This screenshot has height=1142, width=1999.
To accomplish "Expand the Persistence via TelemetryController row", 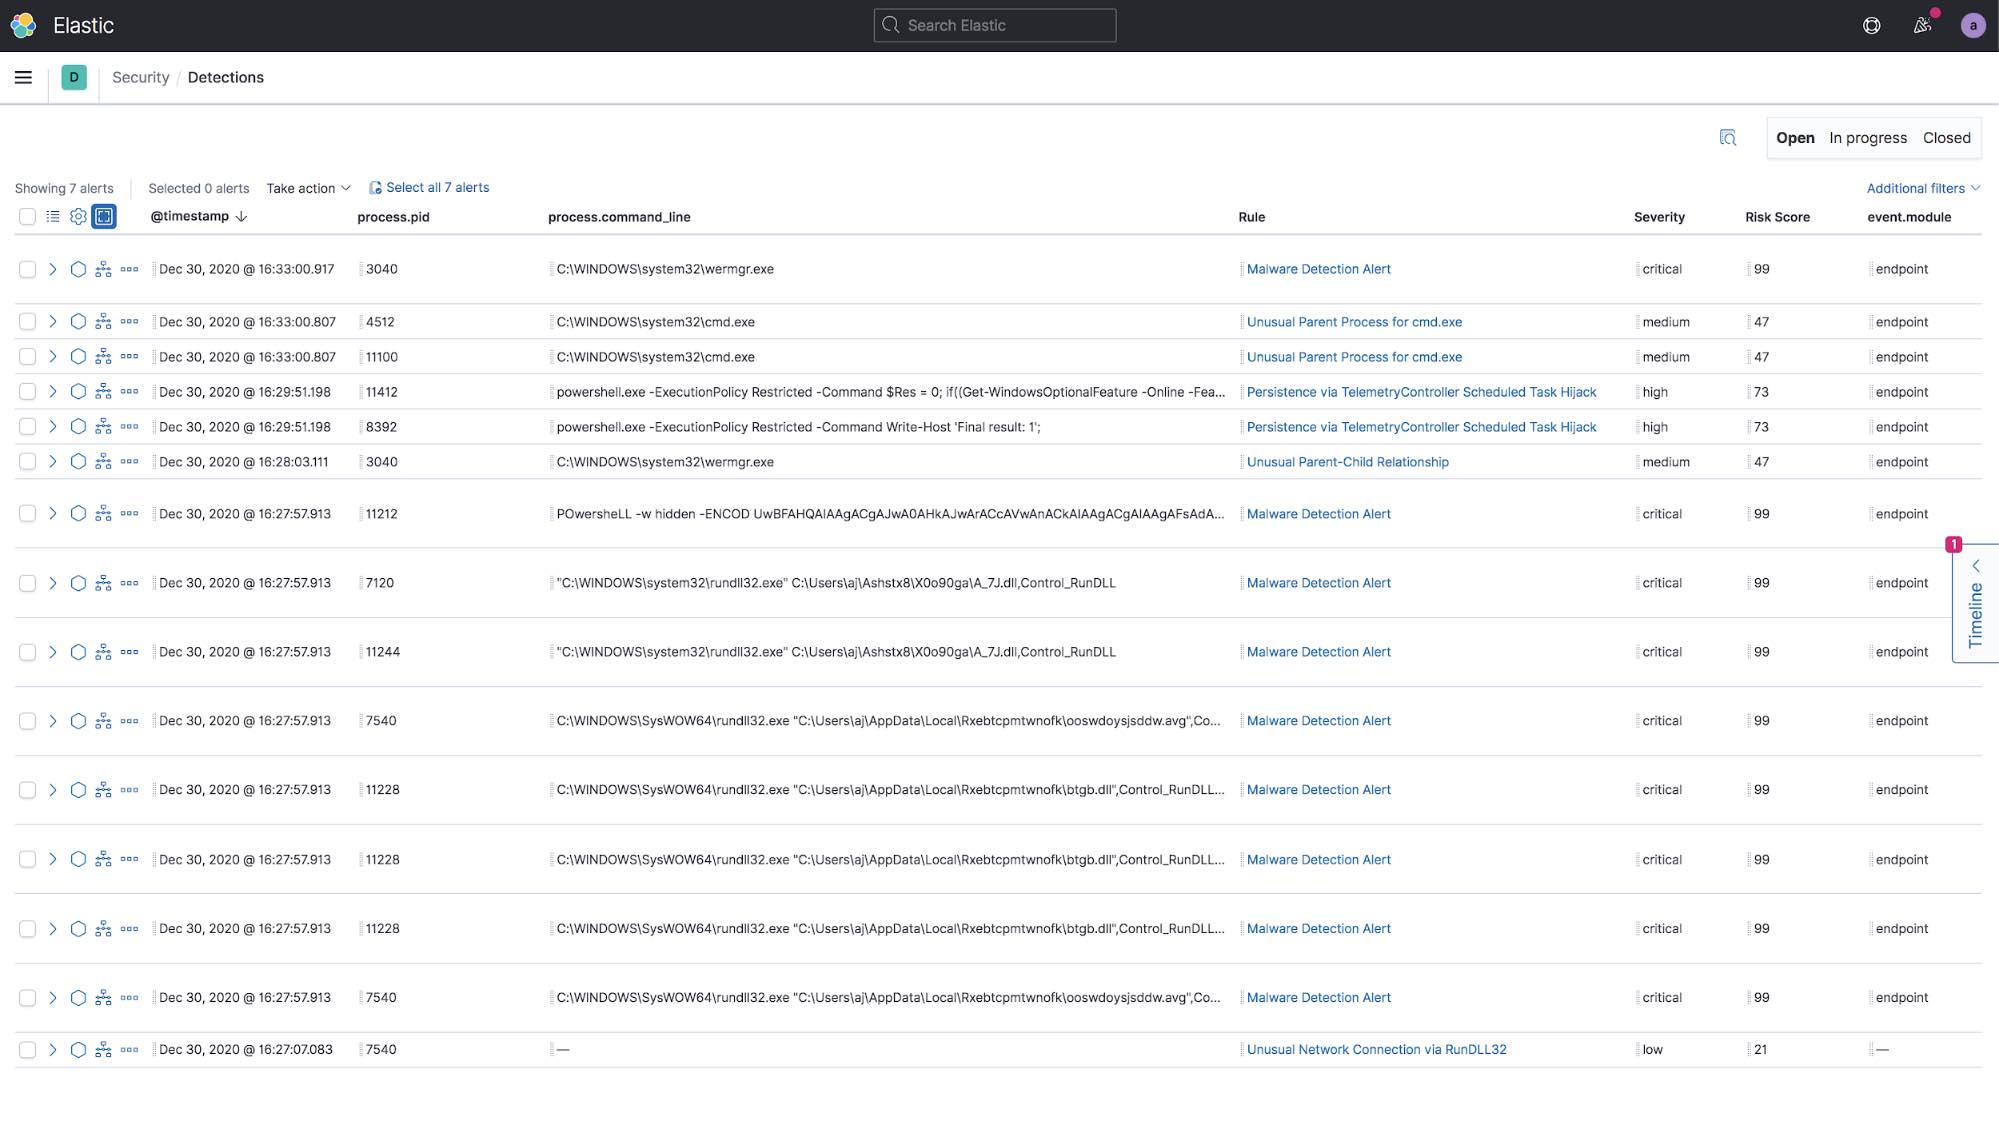I will (52, 391).
